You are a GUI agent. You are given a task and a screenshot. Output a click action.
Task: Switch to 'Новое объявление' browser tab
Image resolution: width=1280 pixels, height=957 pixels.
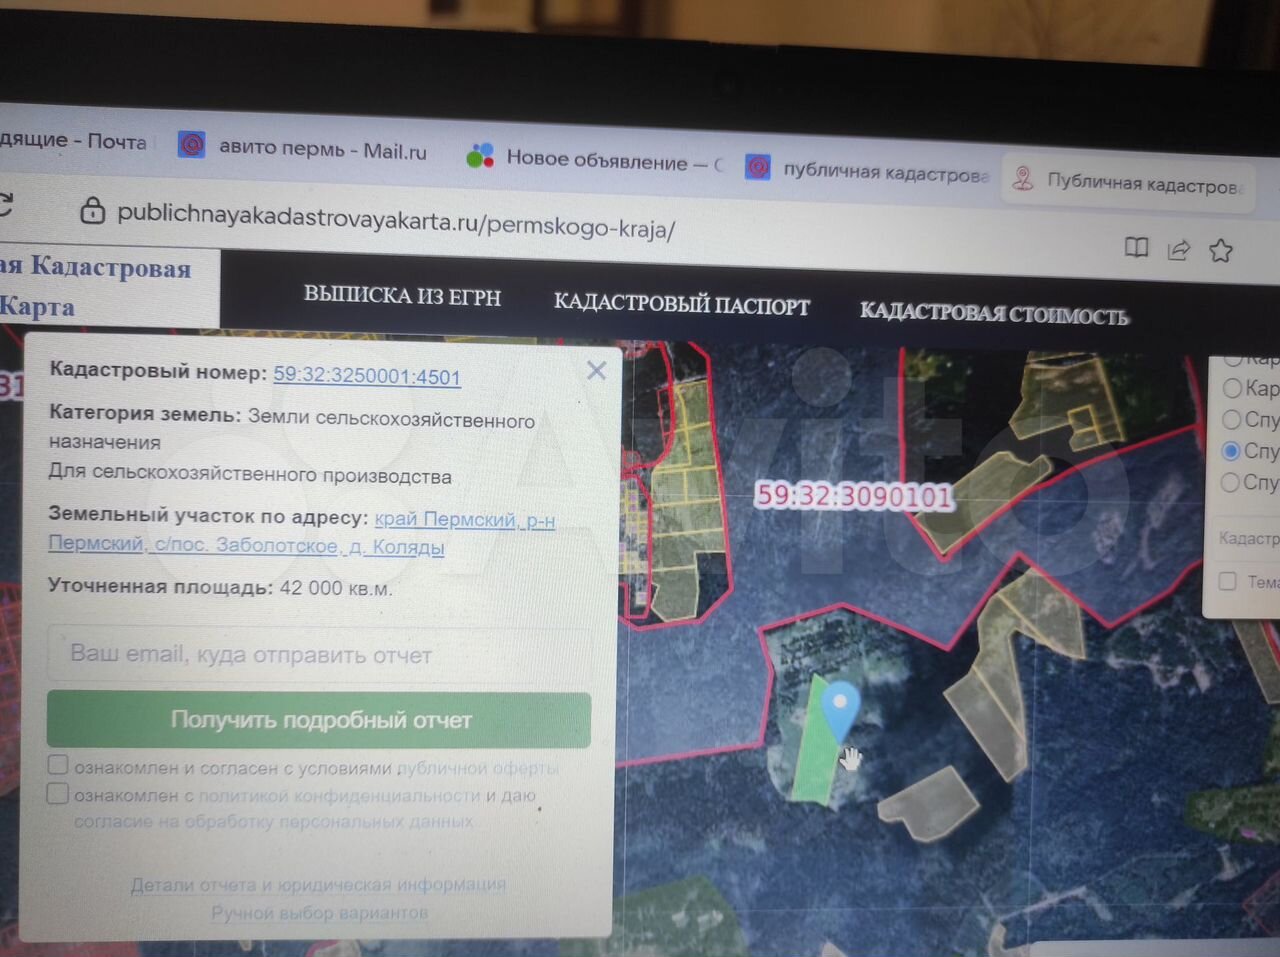coord(595,159)
